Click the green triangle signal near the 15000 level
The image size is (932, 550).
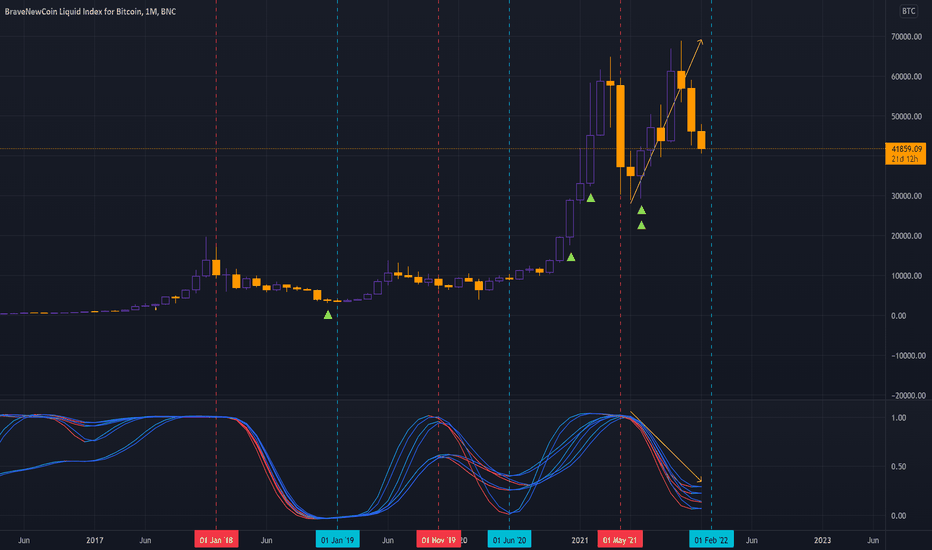[571, 257]
